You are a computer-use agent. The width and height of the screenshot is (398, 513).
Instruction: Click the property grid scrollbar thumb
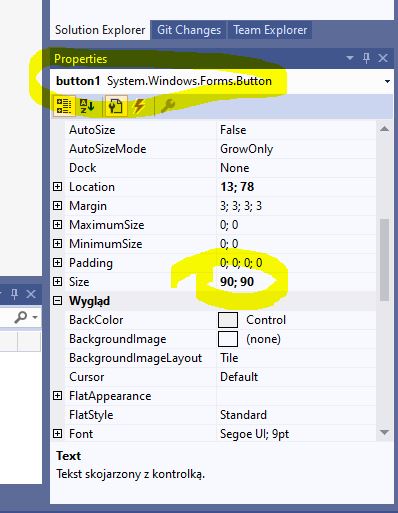point(384,260)
